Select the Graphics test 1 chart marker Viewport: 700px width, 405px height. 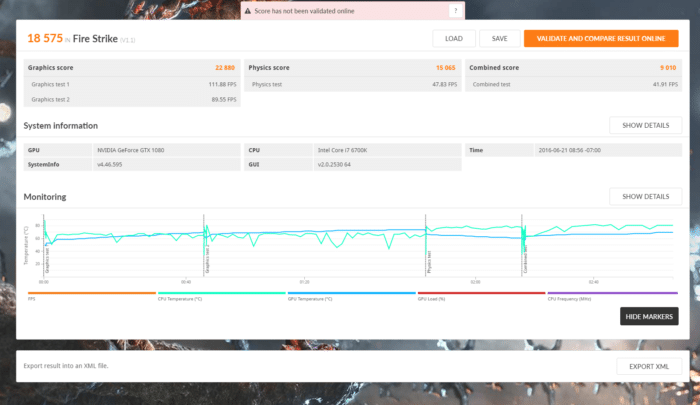pyautogui.click(x=47, y=261)
